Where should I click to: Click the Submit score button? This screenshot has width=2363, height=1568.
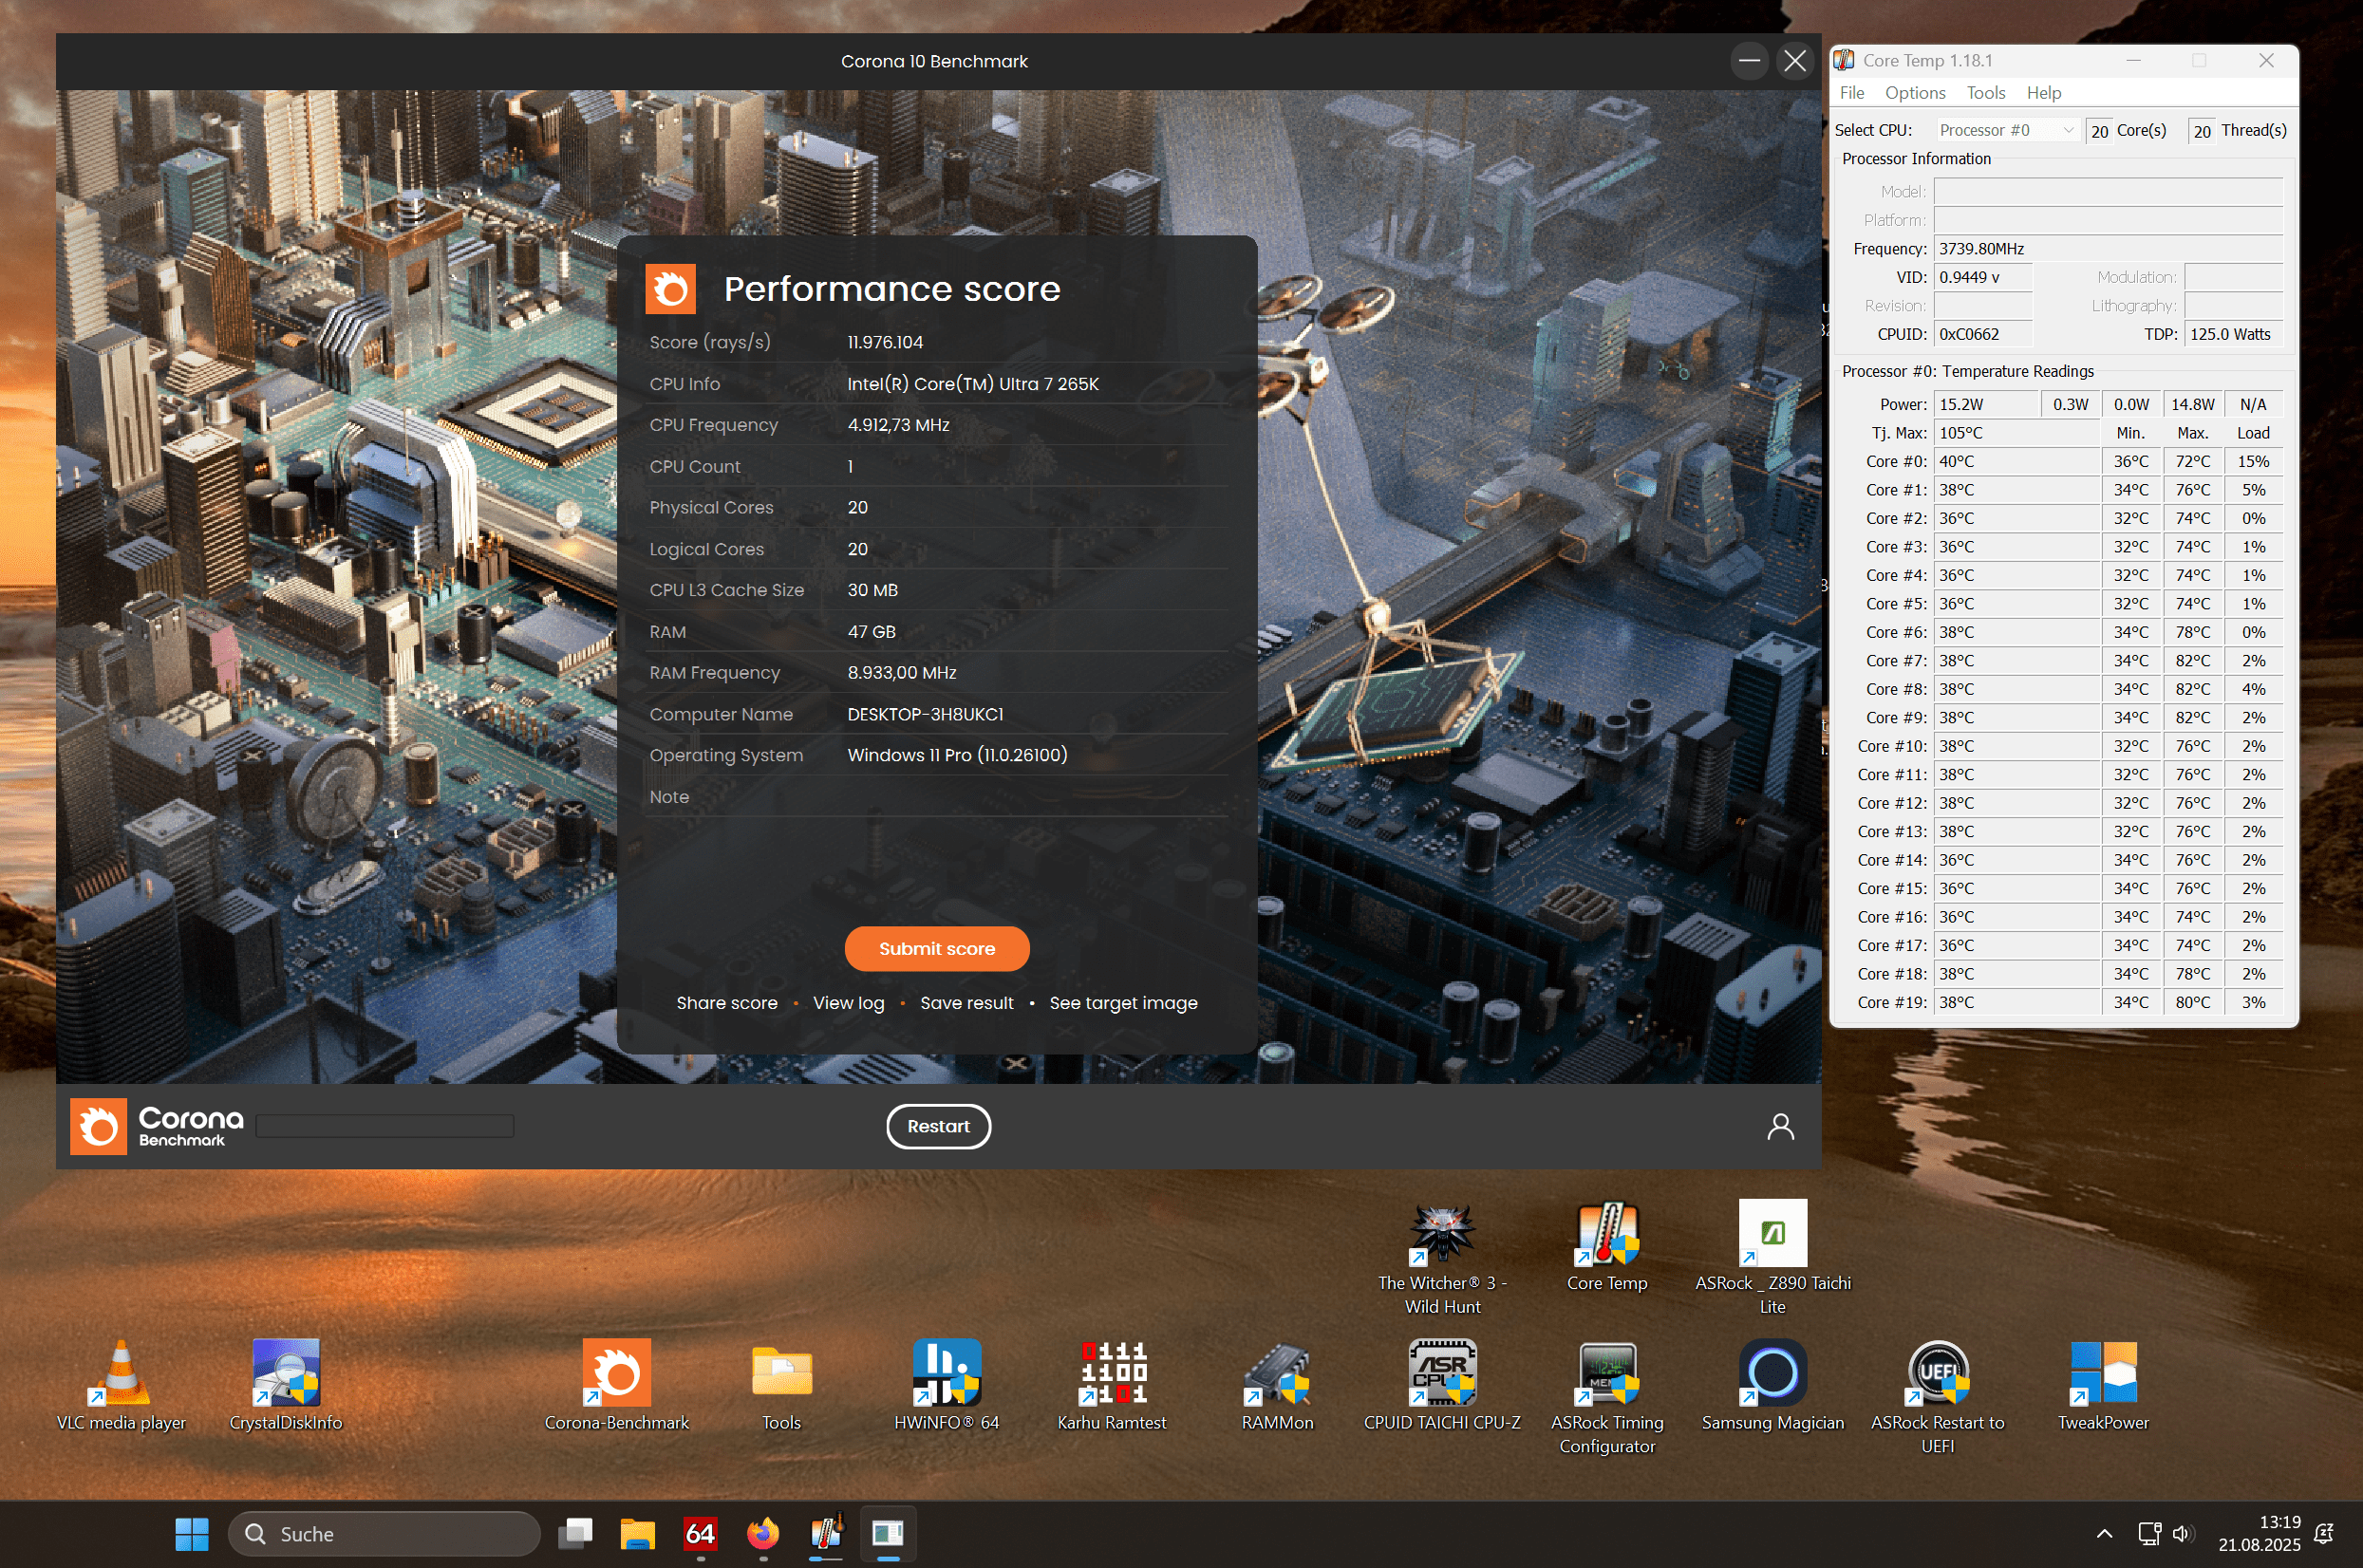click(x=936, y=948)
